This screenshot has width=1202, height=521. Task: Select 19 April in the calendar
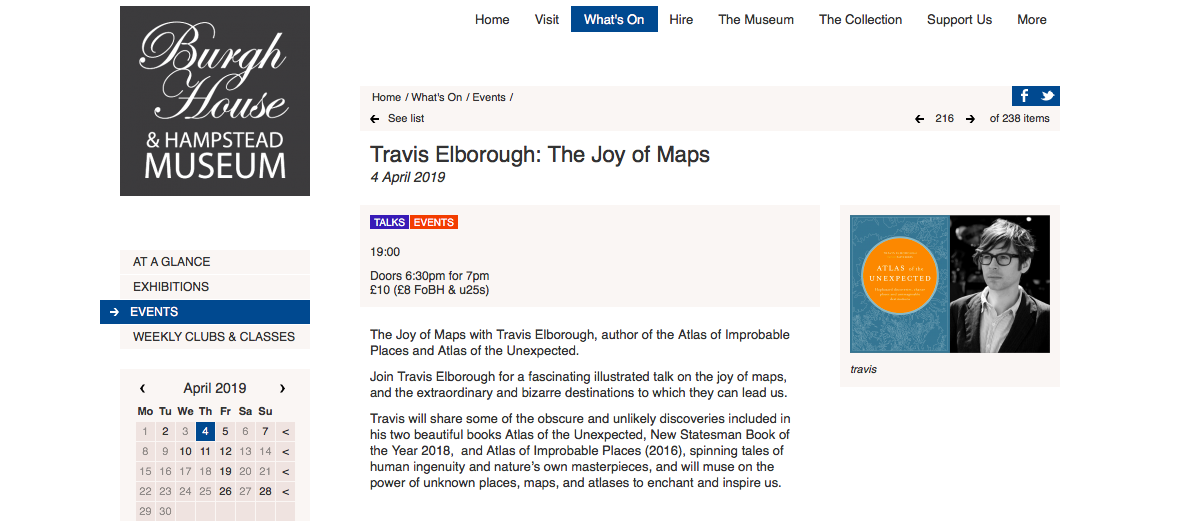coord(225,472)
